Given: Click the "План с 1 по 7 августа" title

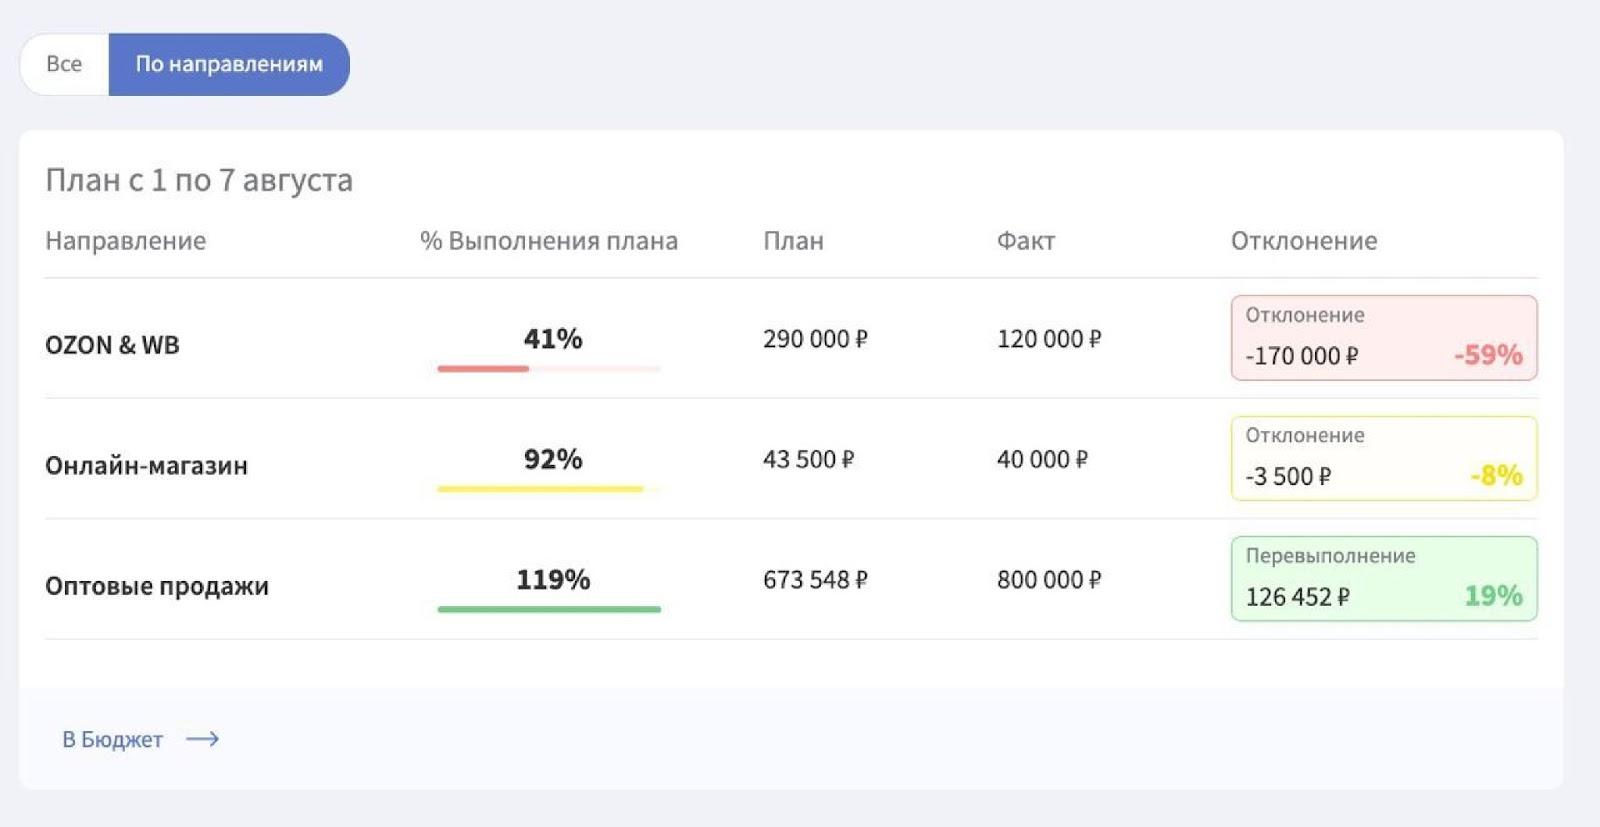Looking at the screenshot, I should (199, 180).
